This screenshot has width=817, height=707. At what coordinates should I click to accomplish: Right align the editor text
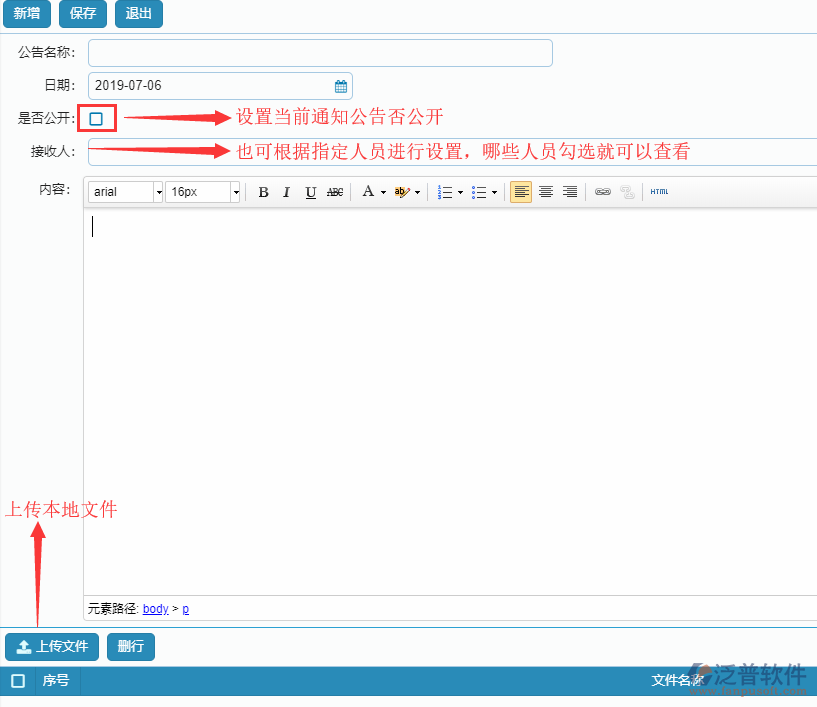tap(570, 191)
